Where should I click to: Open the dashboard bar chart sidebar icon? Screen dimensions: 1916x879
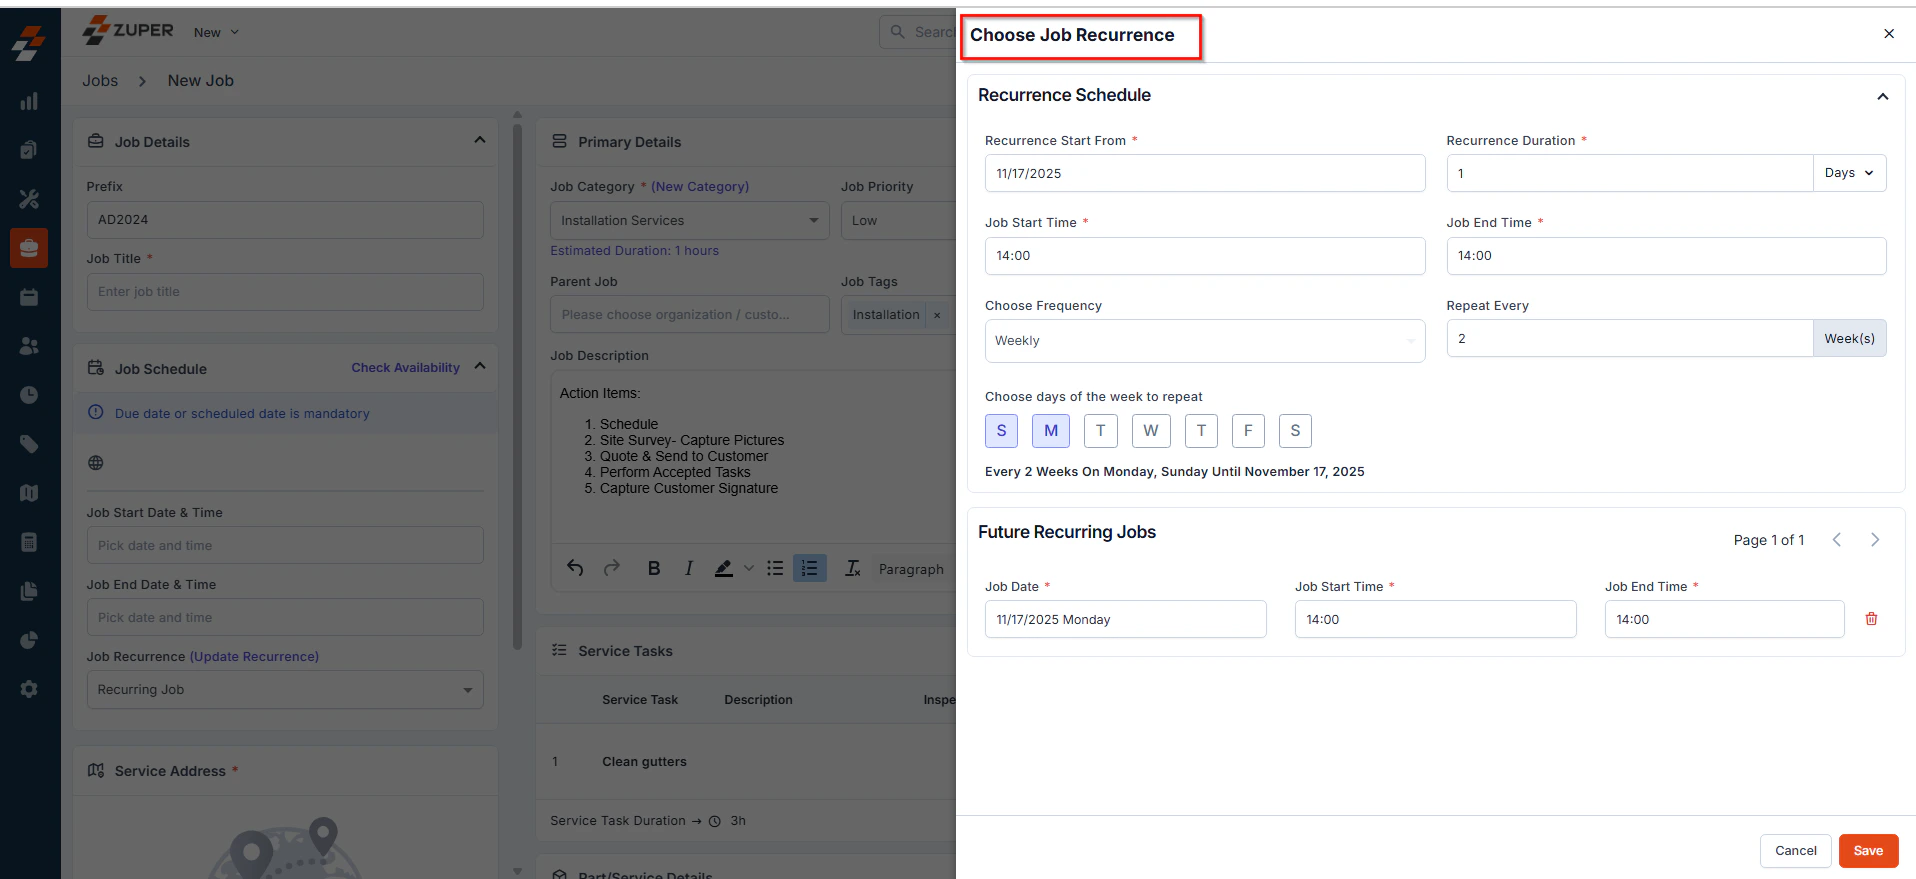(29, 101)
